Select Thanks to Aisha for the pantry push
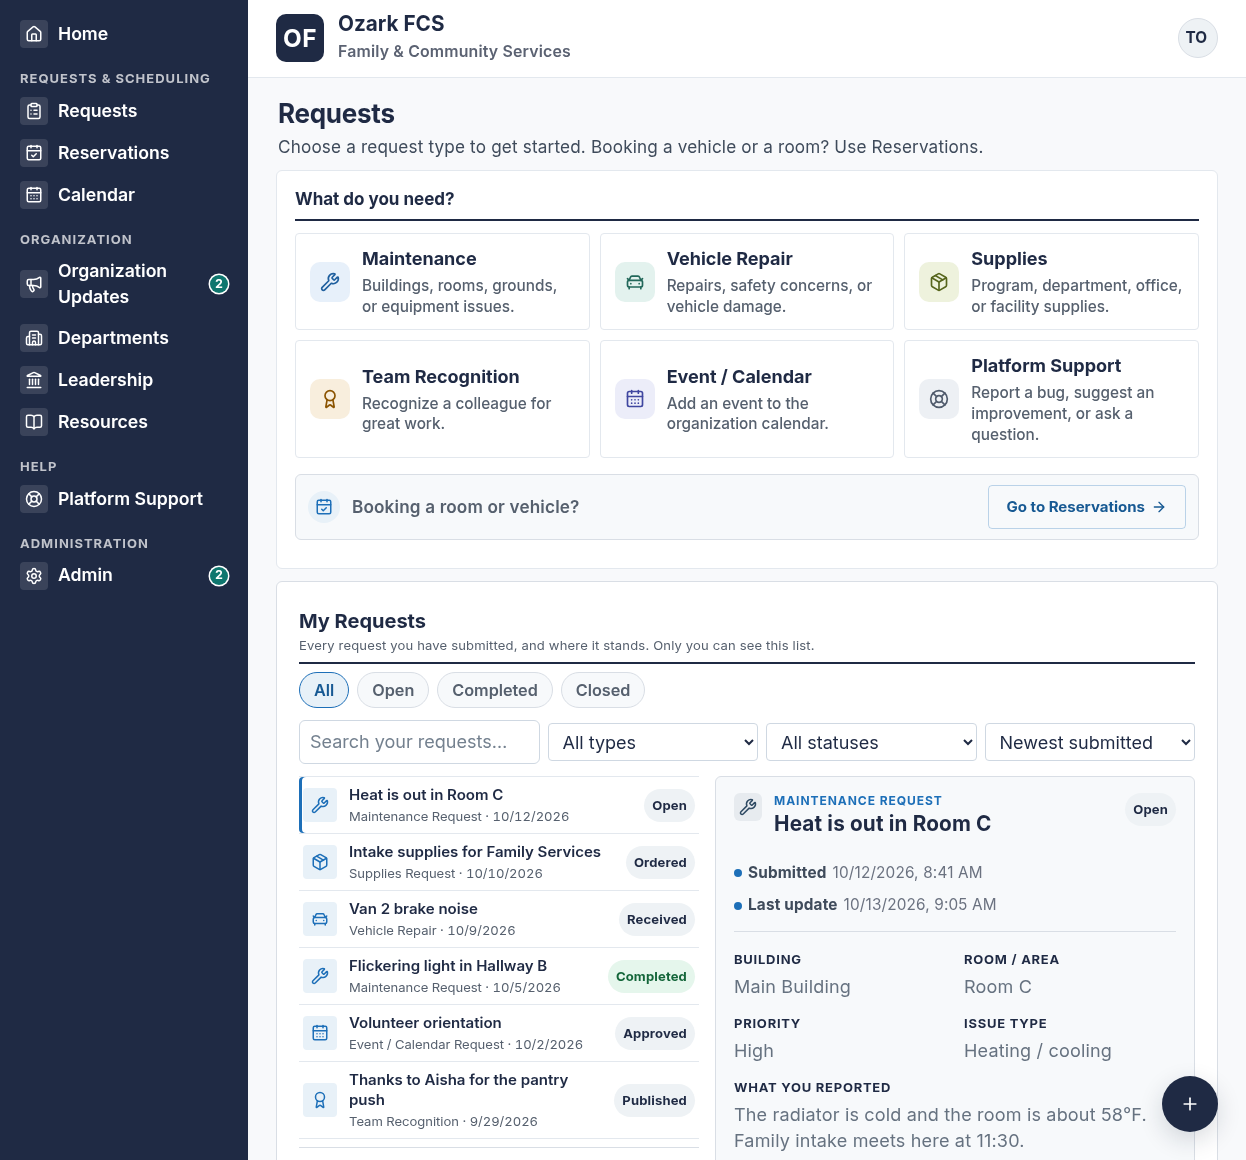This screenshot has width=1246, height=1160. [499, 1100]
